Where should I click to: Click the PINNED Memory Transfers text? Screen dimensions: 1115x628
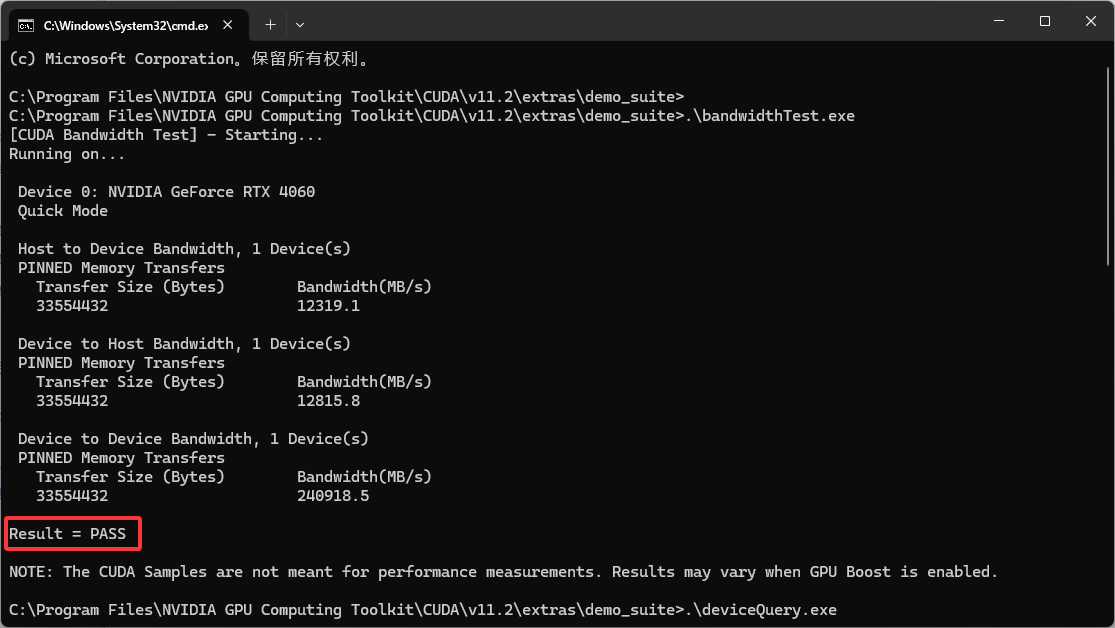pyautogui.click(x=120, y=267)
